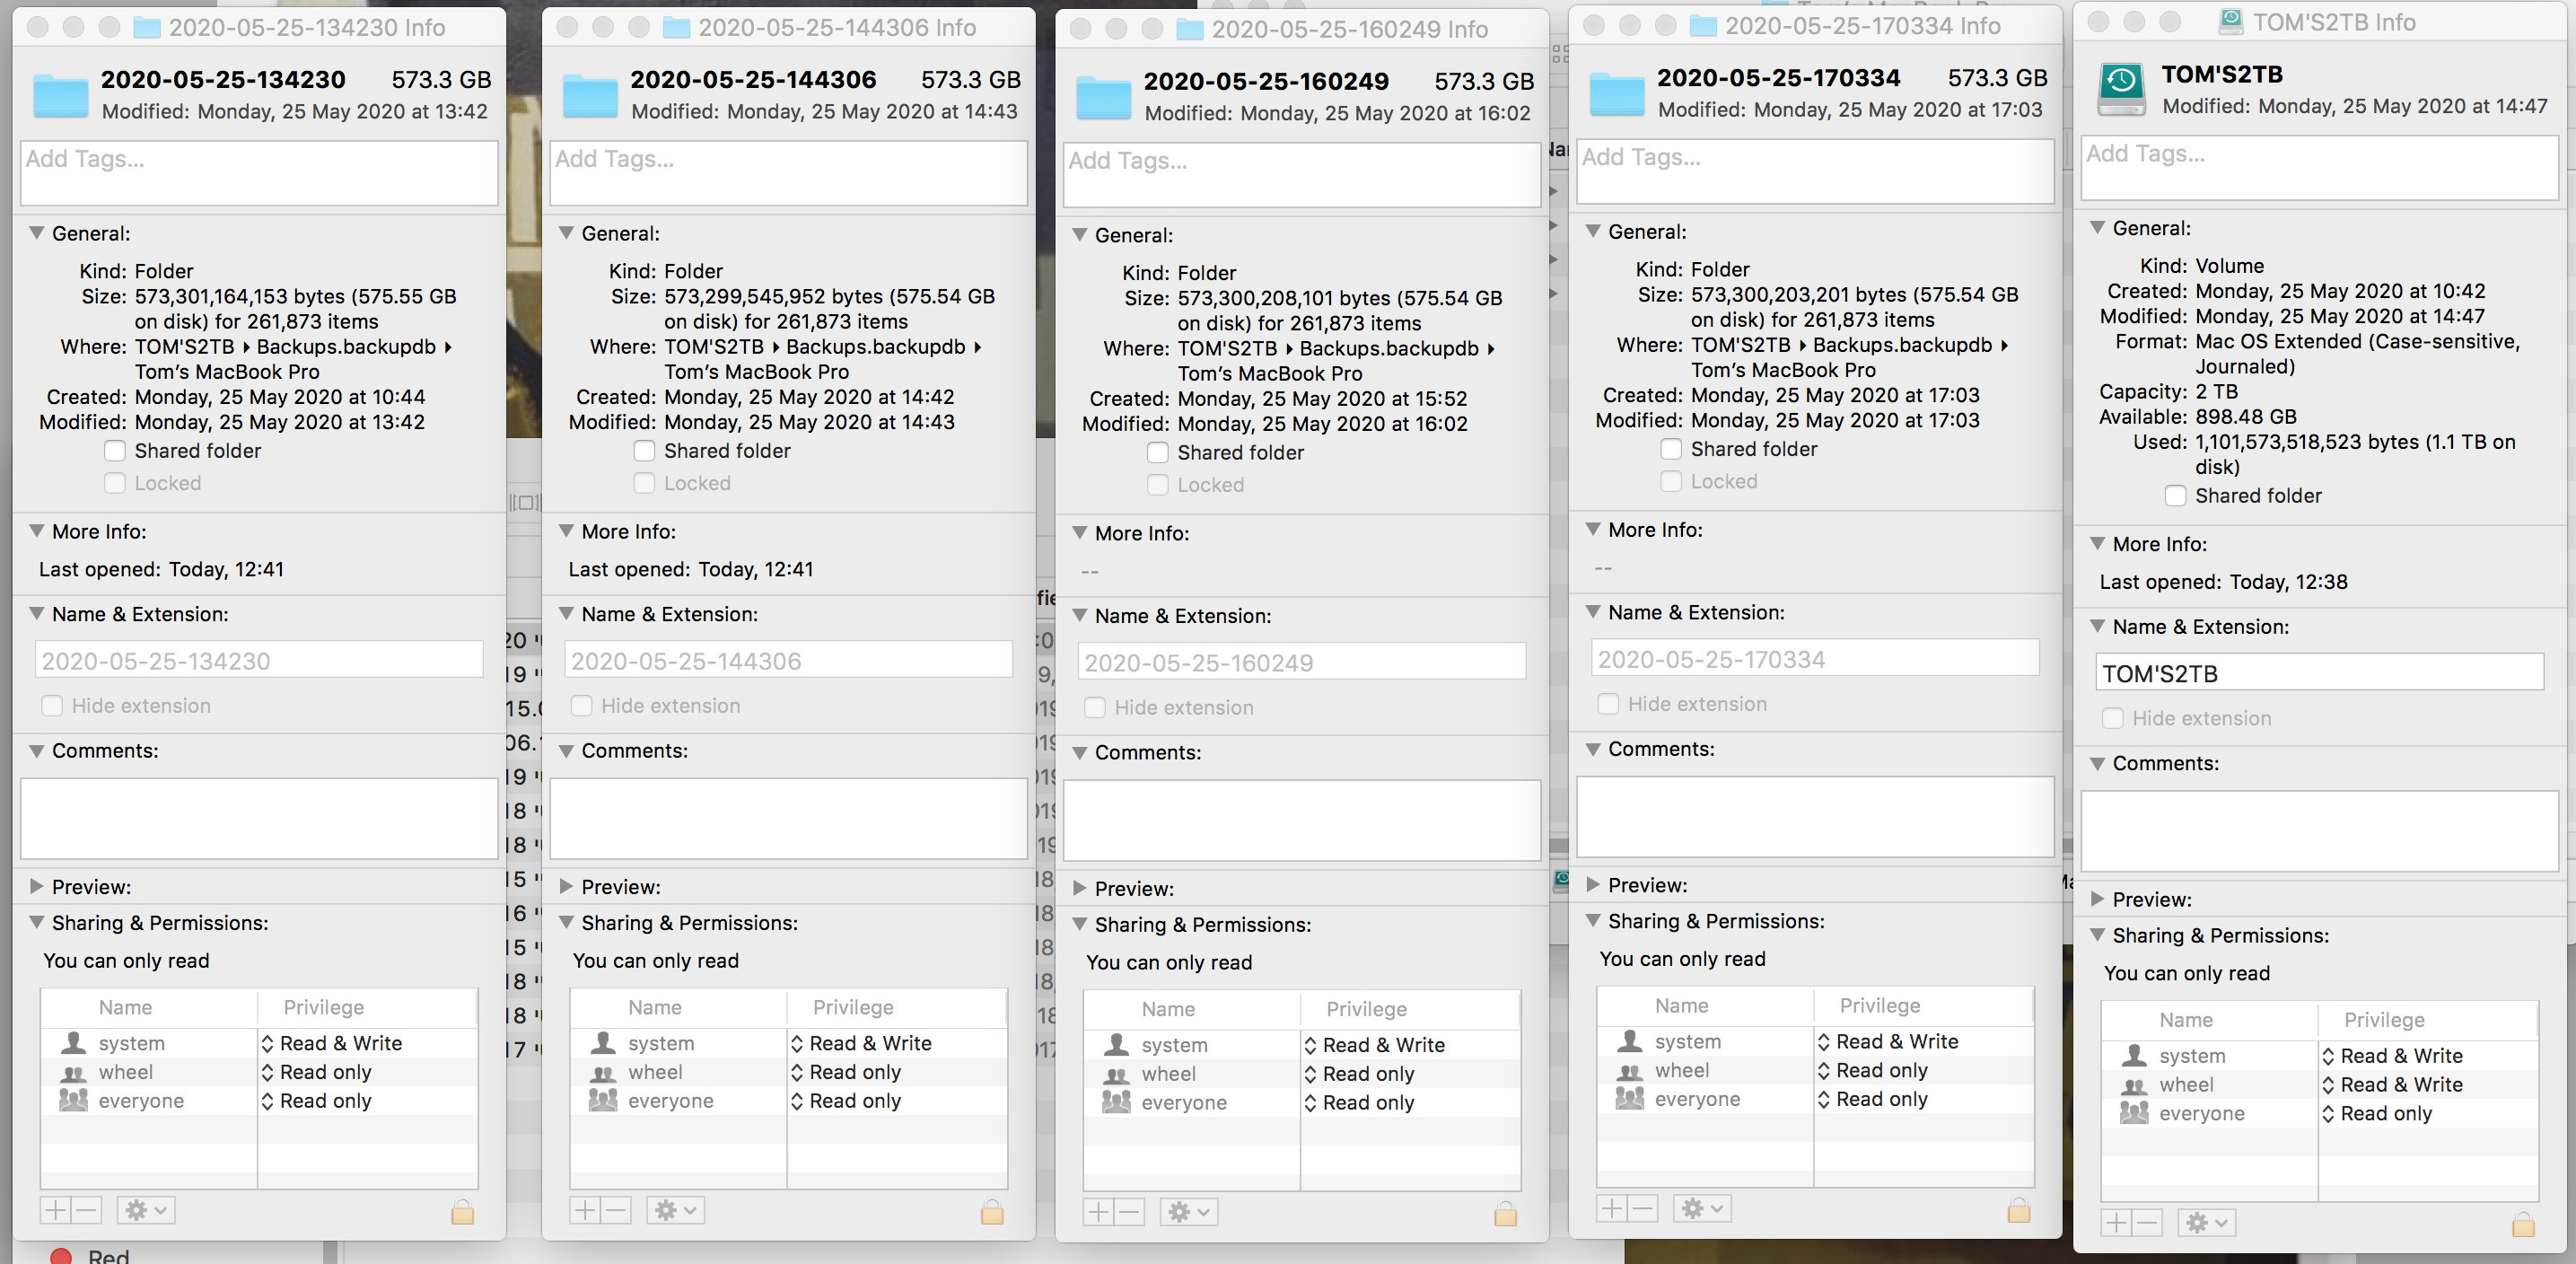Open gear action menu in 2020-05-25-170334 window
This screenshot has height=1264, width=2576.
1700,1209
